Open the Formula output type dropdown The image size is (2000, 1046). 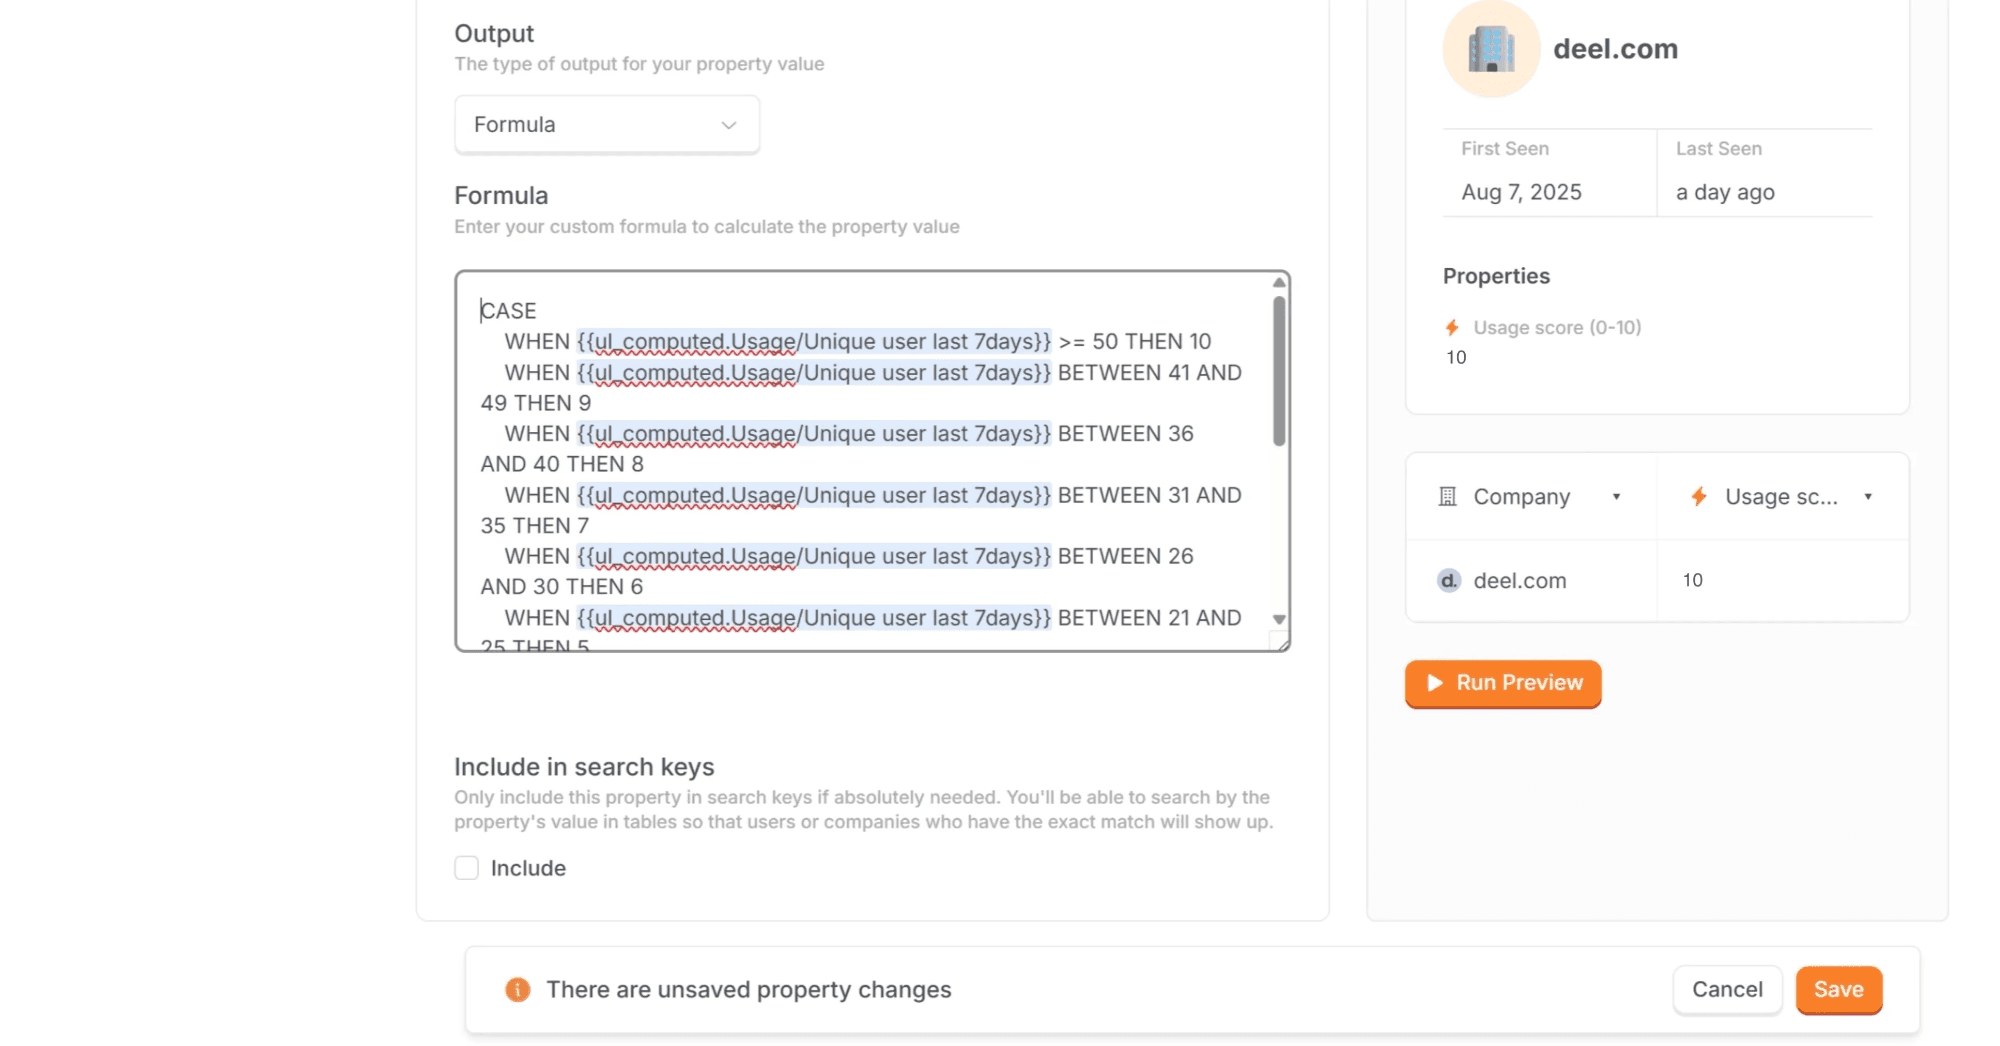click(x=607, y=125)
